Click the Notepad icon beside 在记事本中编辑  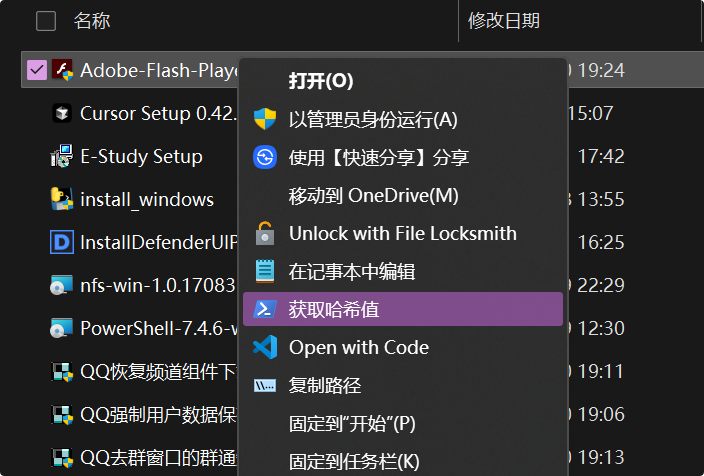coord(265,271)
